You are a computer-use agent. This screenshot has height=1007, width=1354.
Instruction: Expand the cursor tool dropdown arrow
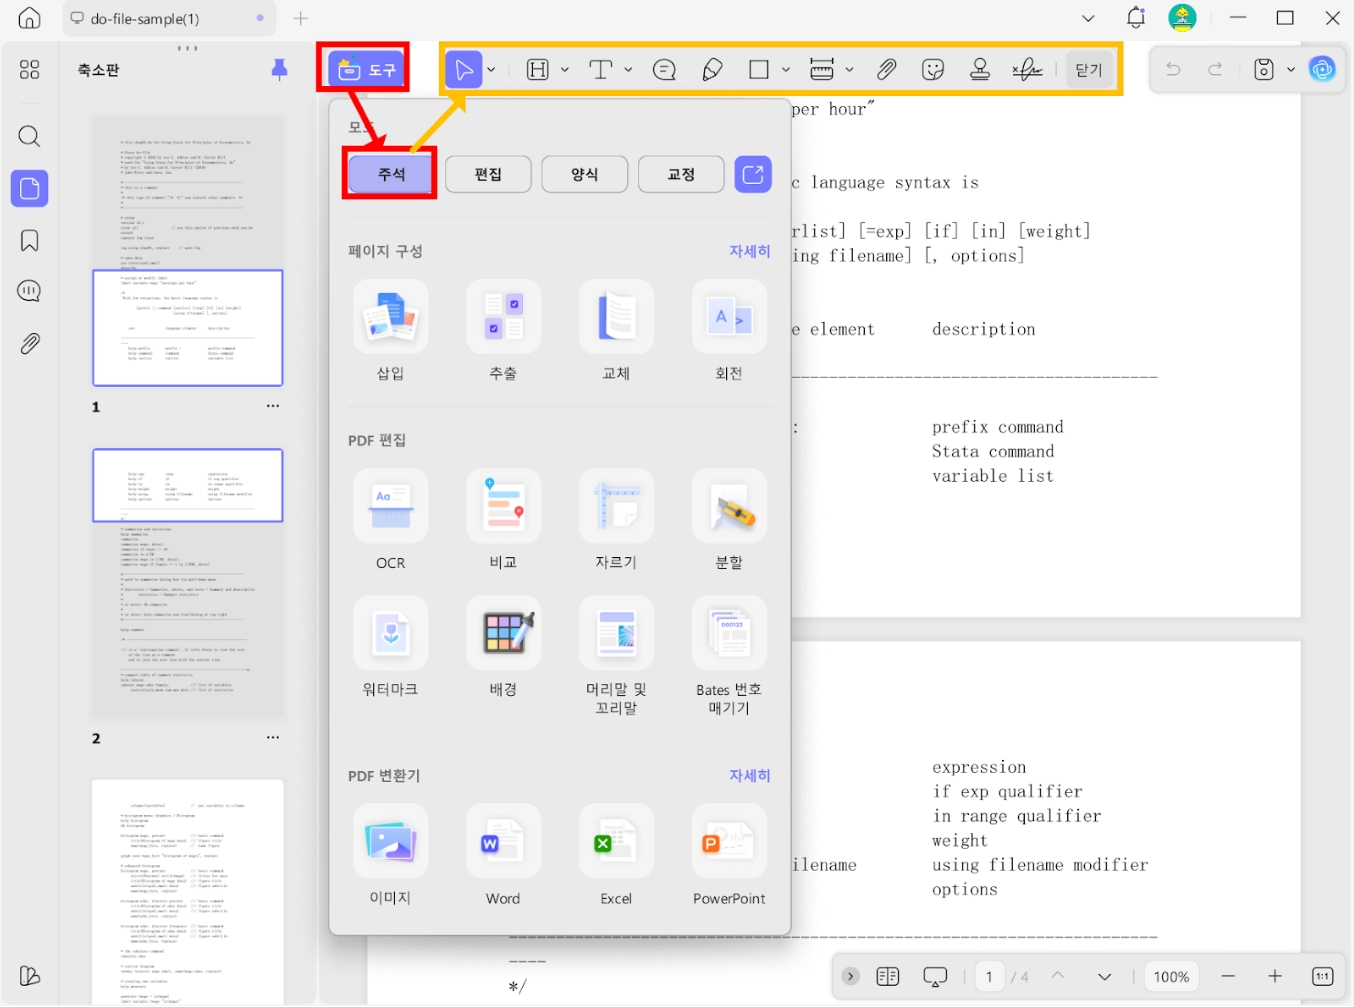pyautogui.click(x=491, y=69)
